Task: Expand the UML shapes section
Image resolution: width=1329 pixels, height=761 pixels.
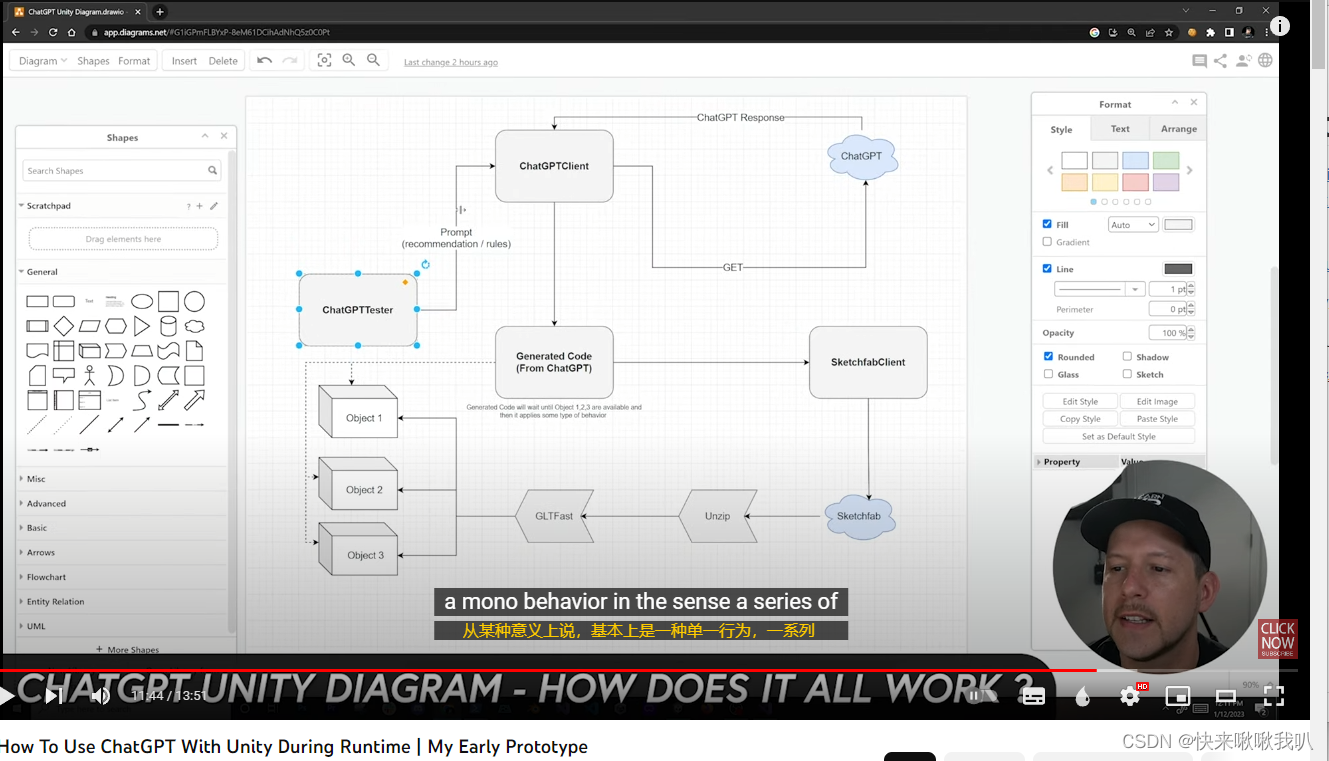Action: [33, 626]
